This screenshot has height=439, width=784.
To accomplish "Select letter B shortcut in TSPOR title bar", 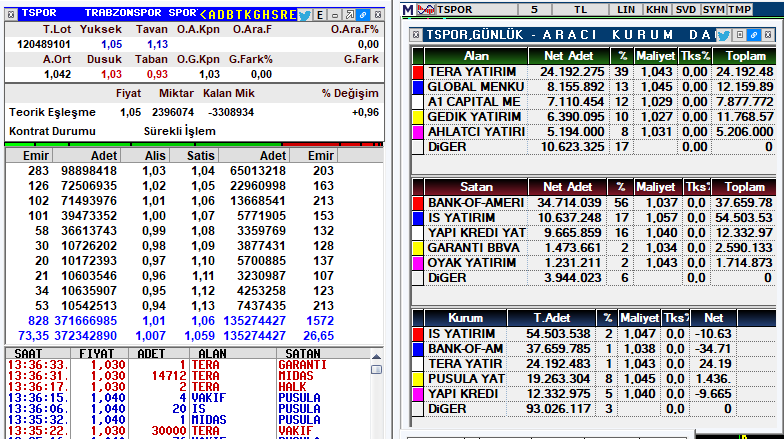I will pyautogui.click(x=231, y=15).
